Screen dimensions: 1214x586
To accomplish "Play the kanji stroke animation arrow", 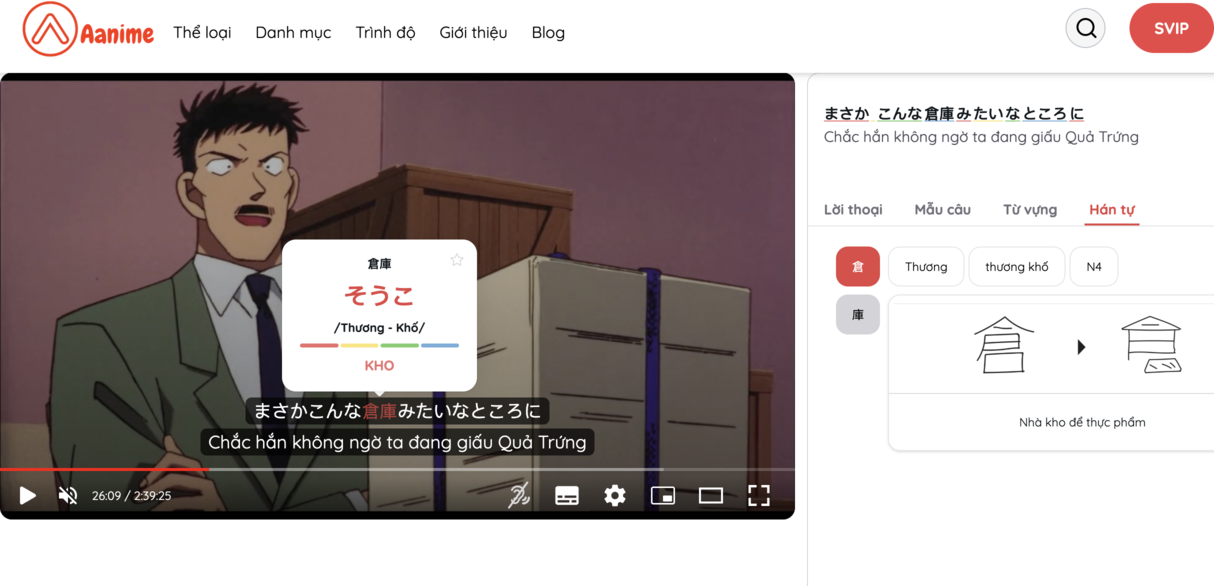I will coord(1081,347).
